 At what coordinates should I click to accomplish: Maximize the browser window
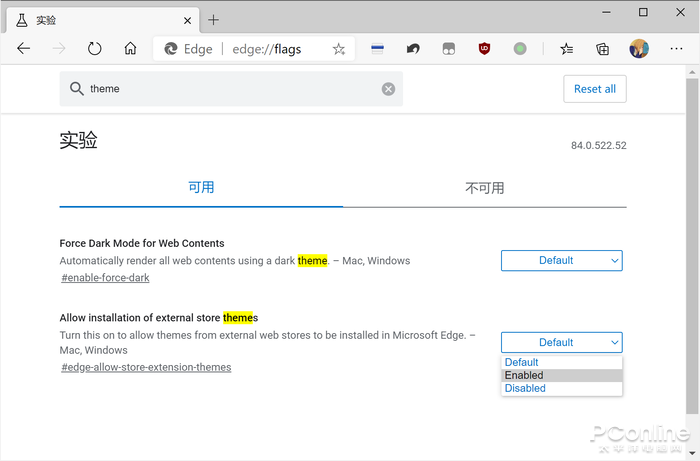pos(643,12)
